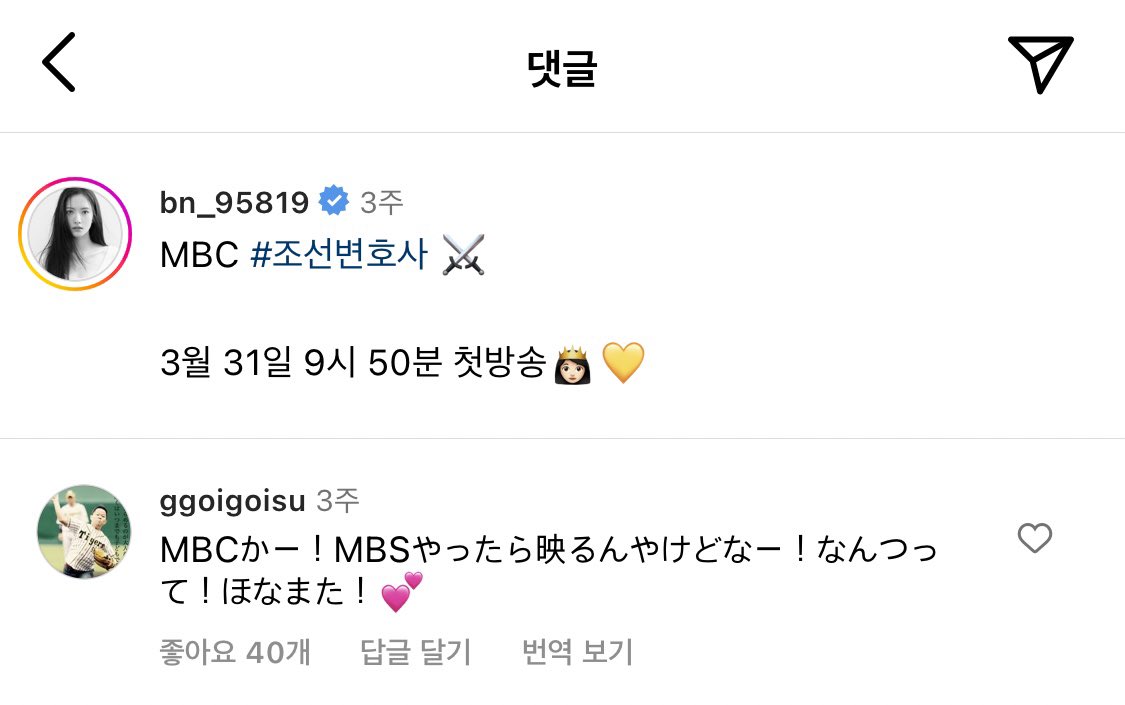Click the 첫방송 caption line text
The image size is (1125, 705).
[353, 362]
